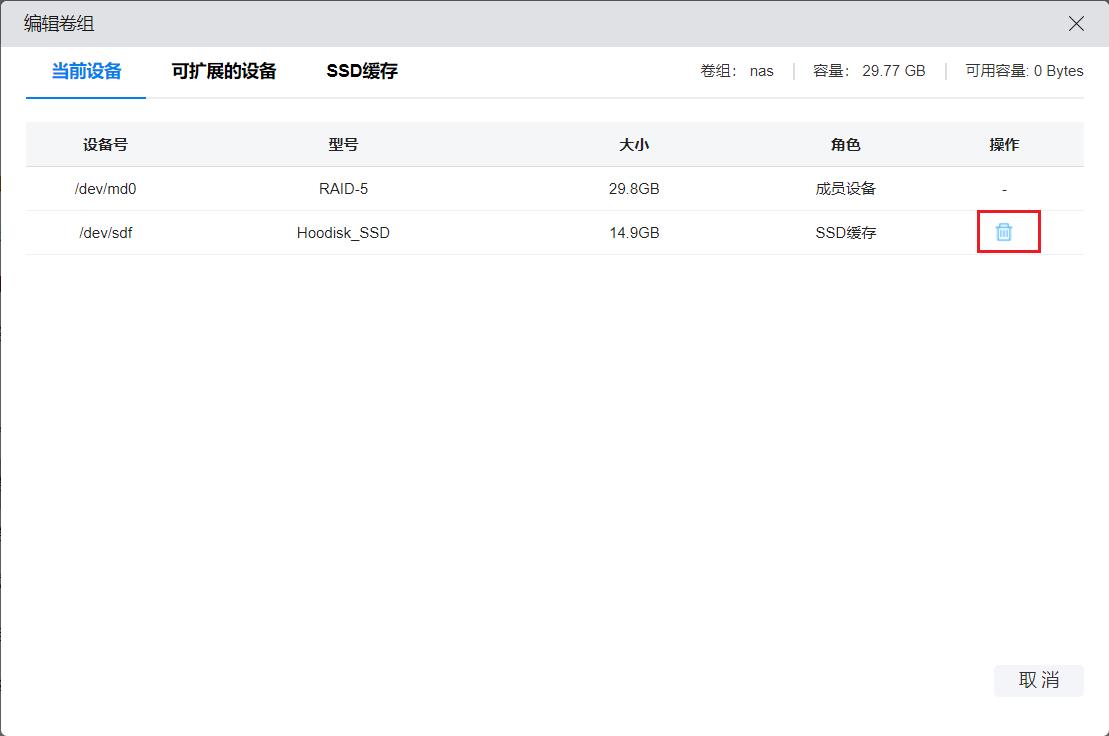This screenshot has height=736, width=1109.
Task: Open the 可扩展的设备 tab
Action: [224, 71]
